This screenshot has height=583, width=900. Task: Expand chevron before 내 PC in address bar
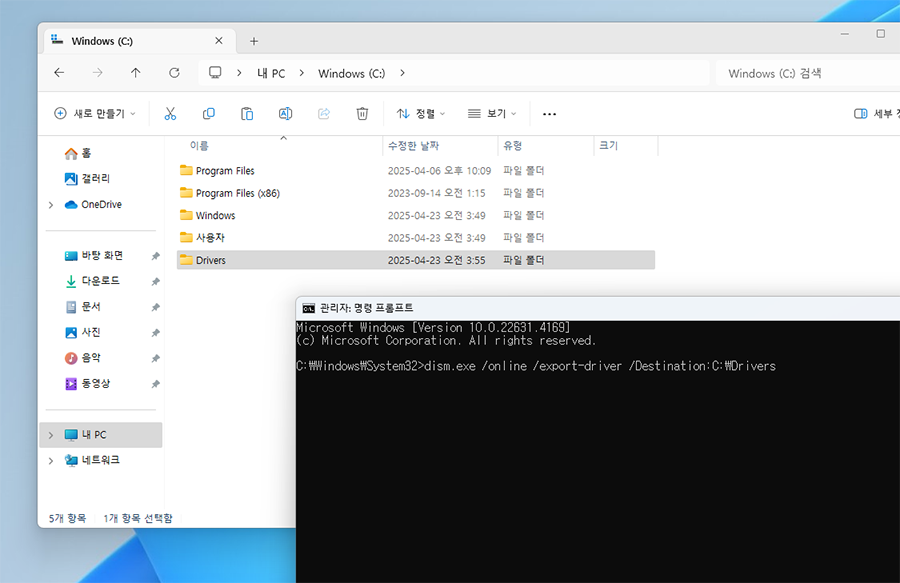click(239, 73)
